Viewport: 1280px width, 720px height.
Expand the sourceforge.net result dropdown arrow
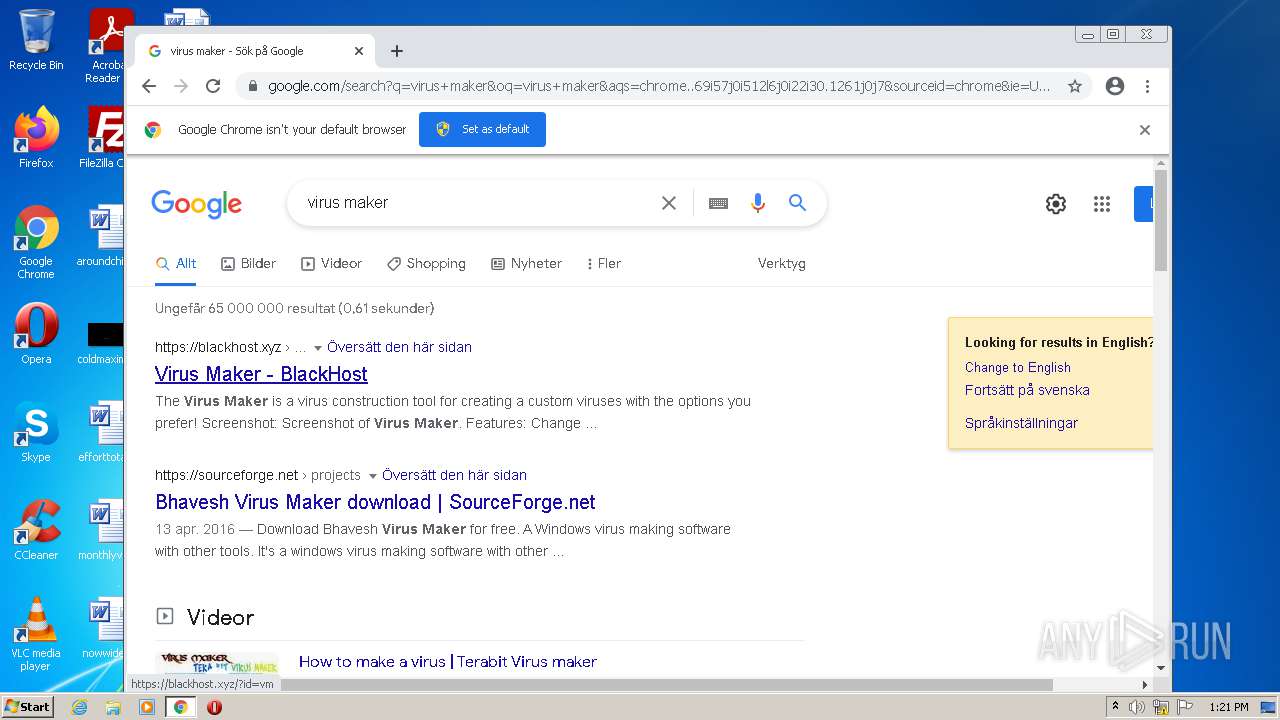(373, 476)
